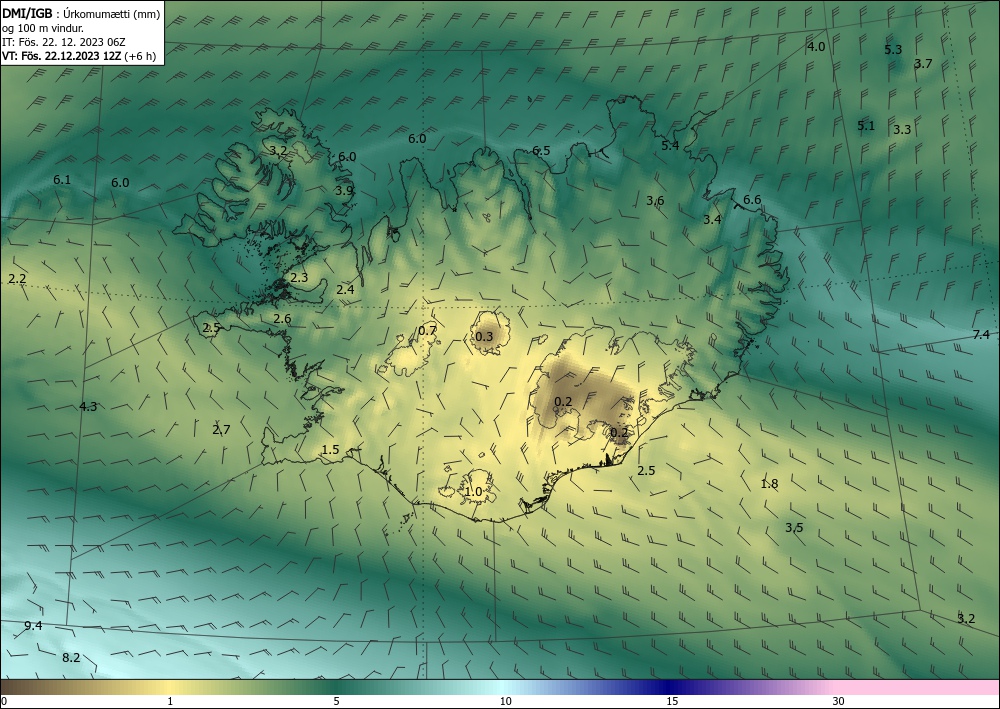Screen dimensions: 1000x709
Task: Click the 6.6 value label
Action: tap(752, 200)
